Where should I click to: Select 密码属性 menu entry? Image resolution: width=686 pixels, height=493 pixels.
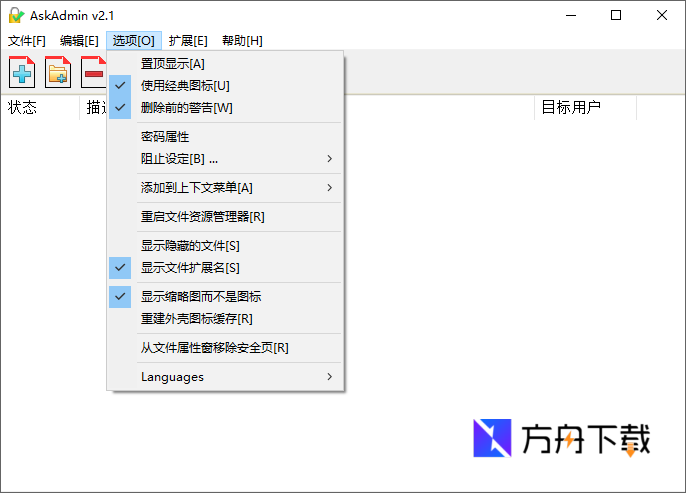click(225, 137)
